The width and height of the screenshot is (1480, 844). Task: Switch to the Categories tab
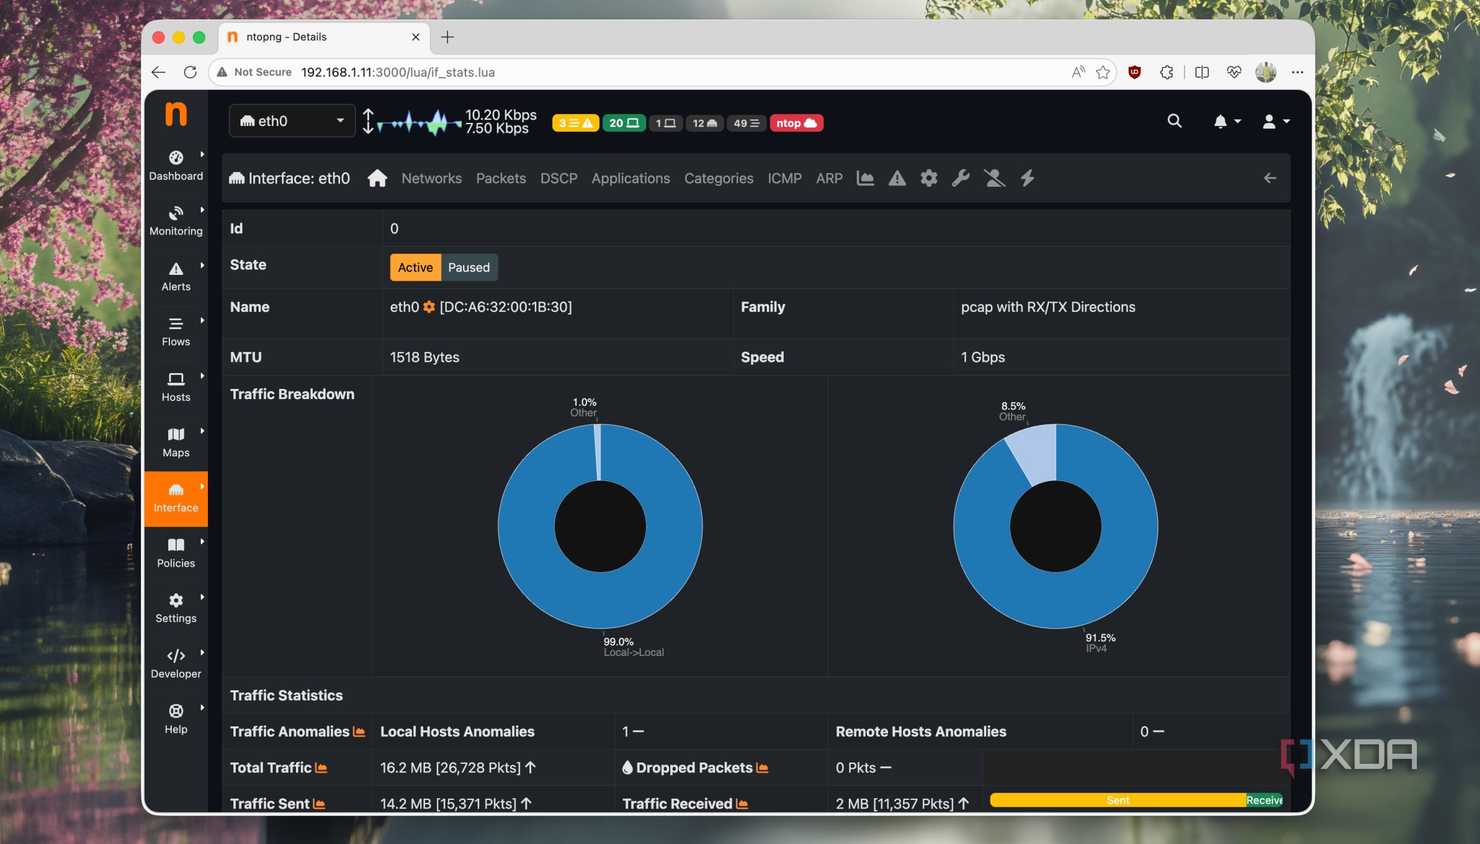(719, 178)
